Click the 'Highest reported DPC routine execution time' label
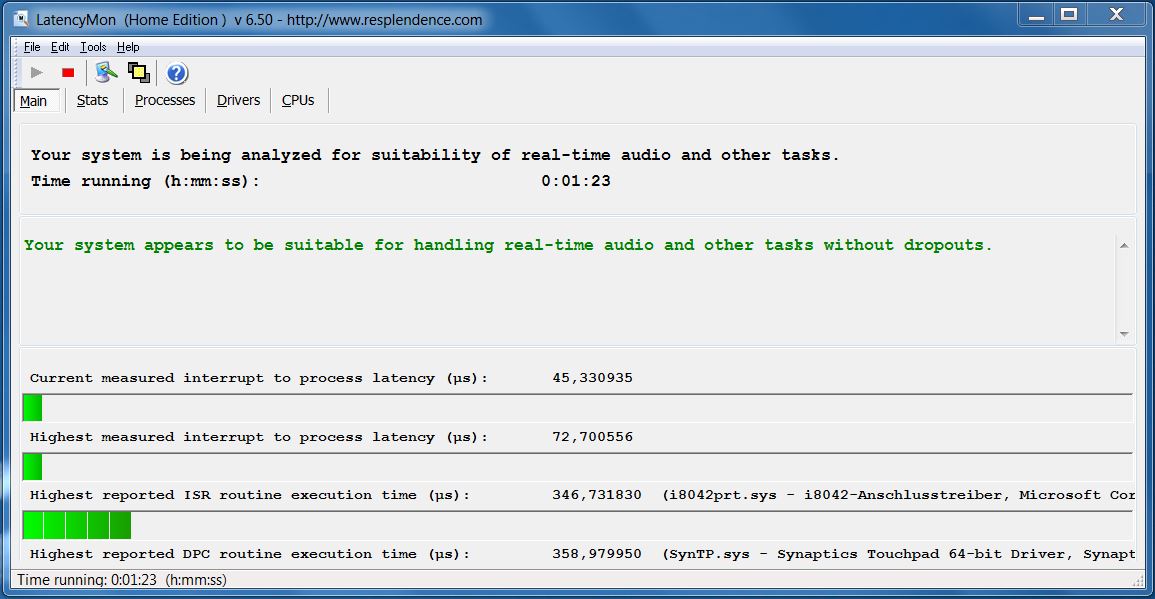 click(250, 554)
